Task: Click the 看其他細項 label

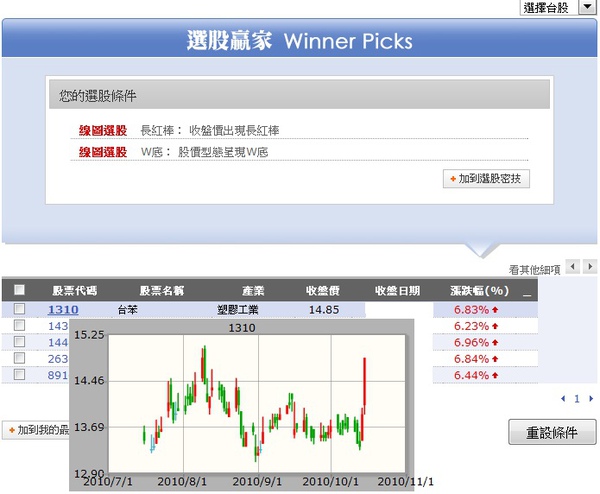Action: coord(535,270)
